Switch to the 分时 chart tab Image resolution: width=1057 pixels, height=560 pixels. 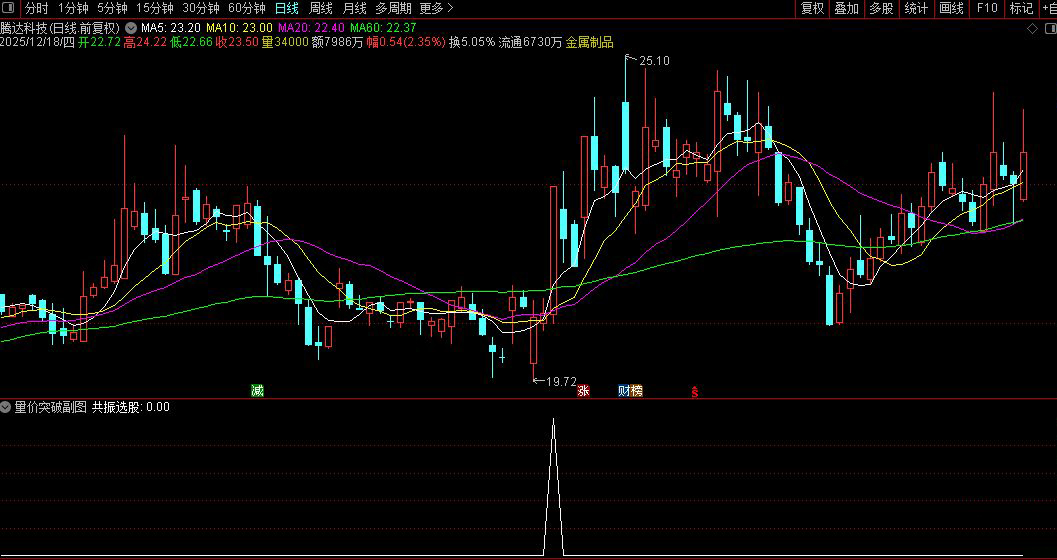(36, 8)
